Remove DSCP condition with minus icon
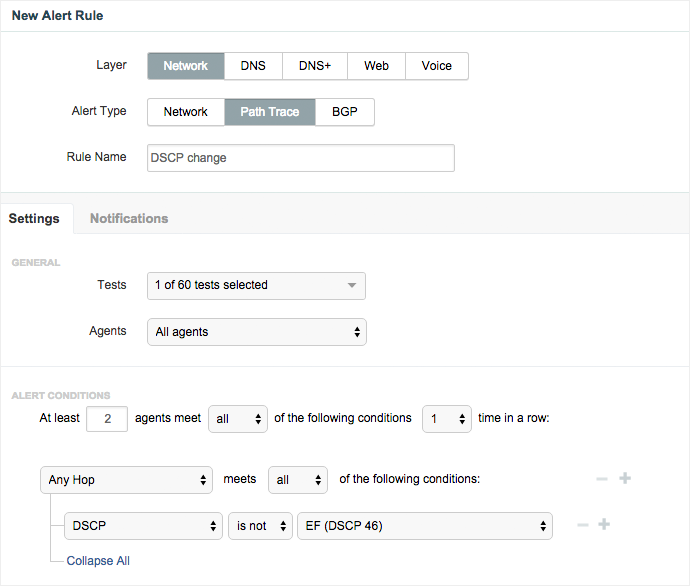 pos(582,525)
